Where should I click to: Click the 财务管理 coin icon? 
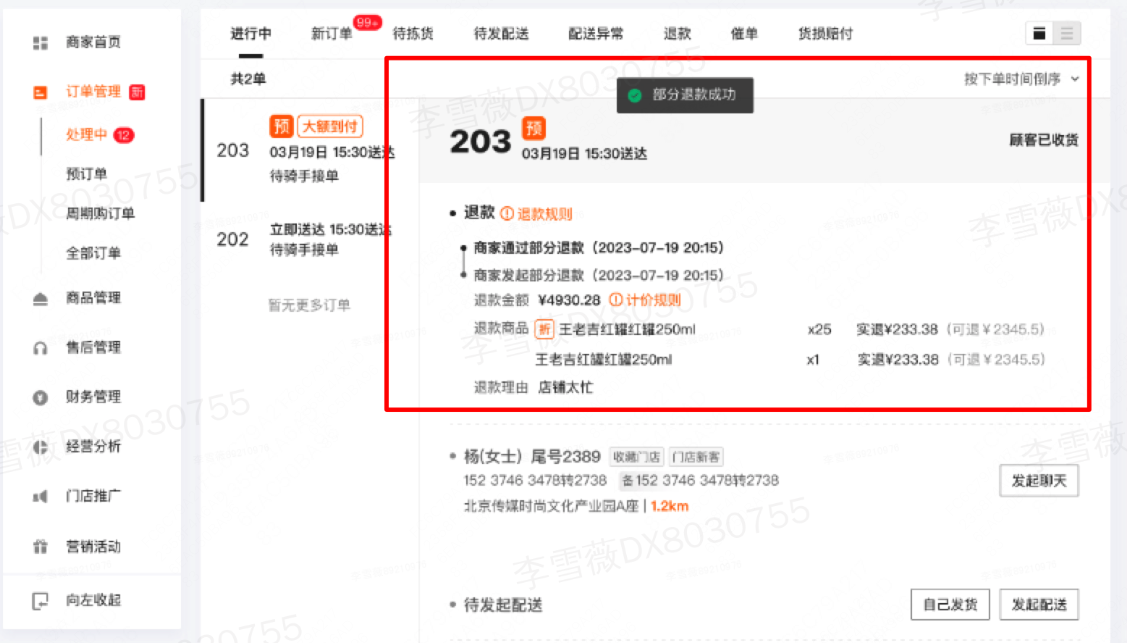coord(40,397)
